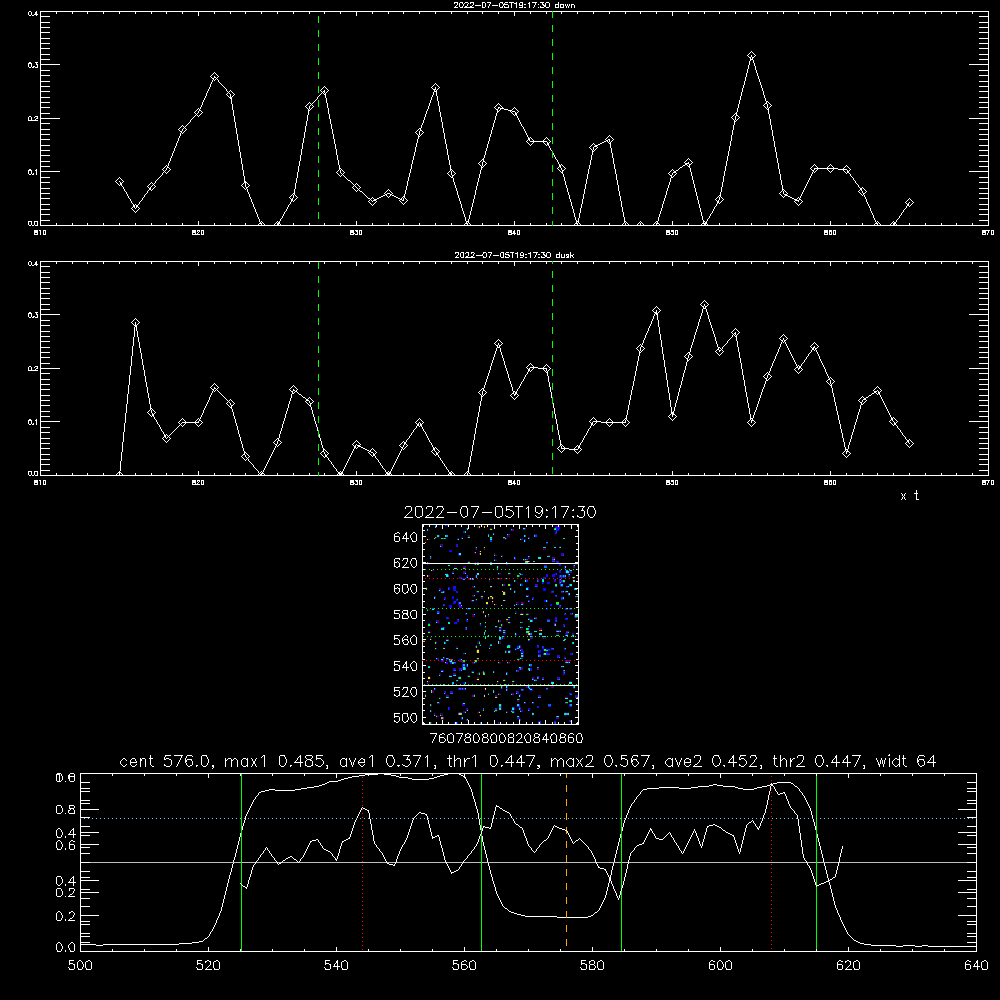The height and width of the screenshot is (1000, 1000).
Task: Click the right green dashed line in dusk plot
Action: coord(552,368)
